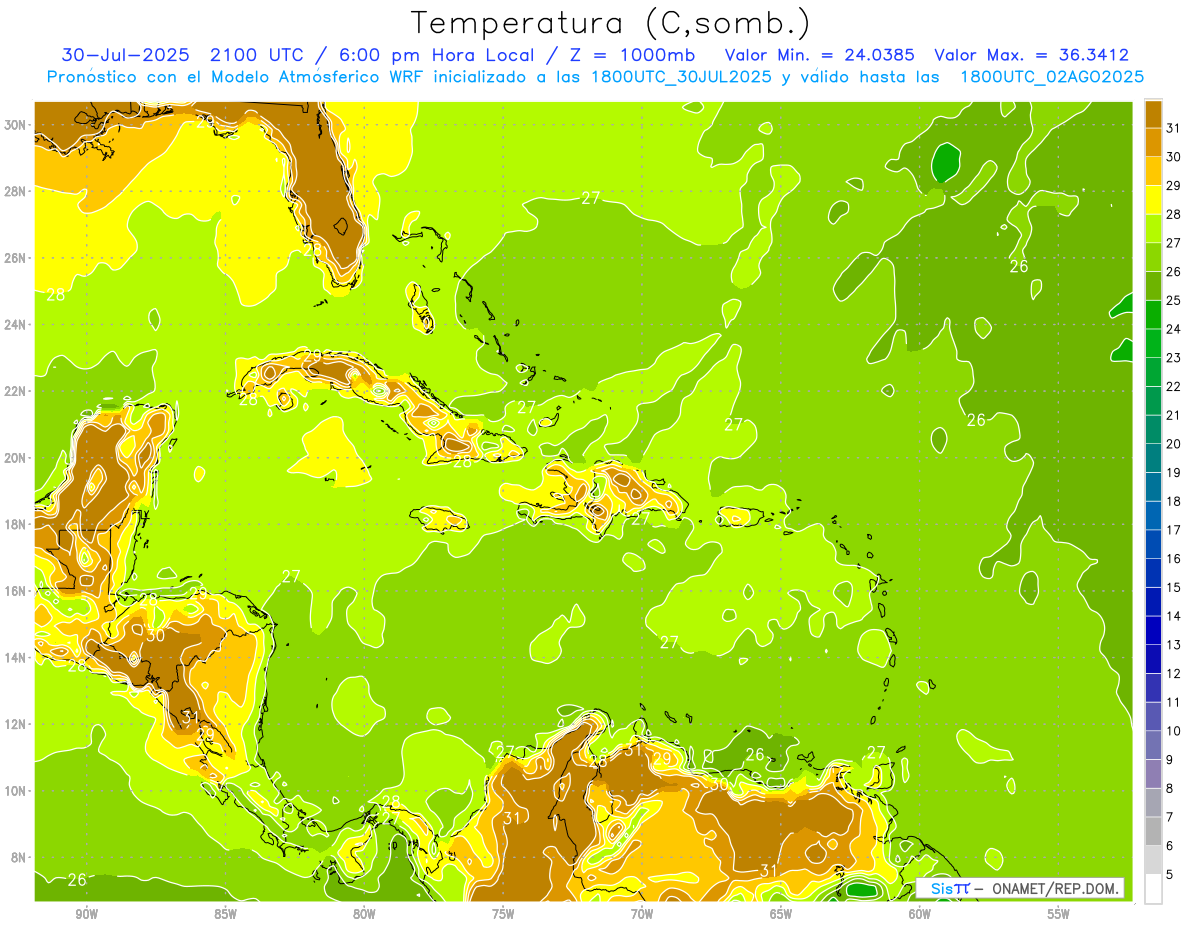Pick the legend swatch between 26 and 27
The width and height of the screenshot is (1200, 927).
tap(1153, 257)
